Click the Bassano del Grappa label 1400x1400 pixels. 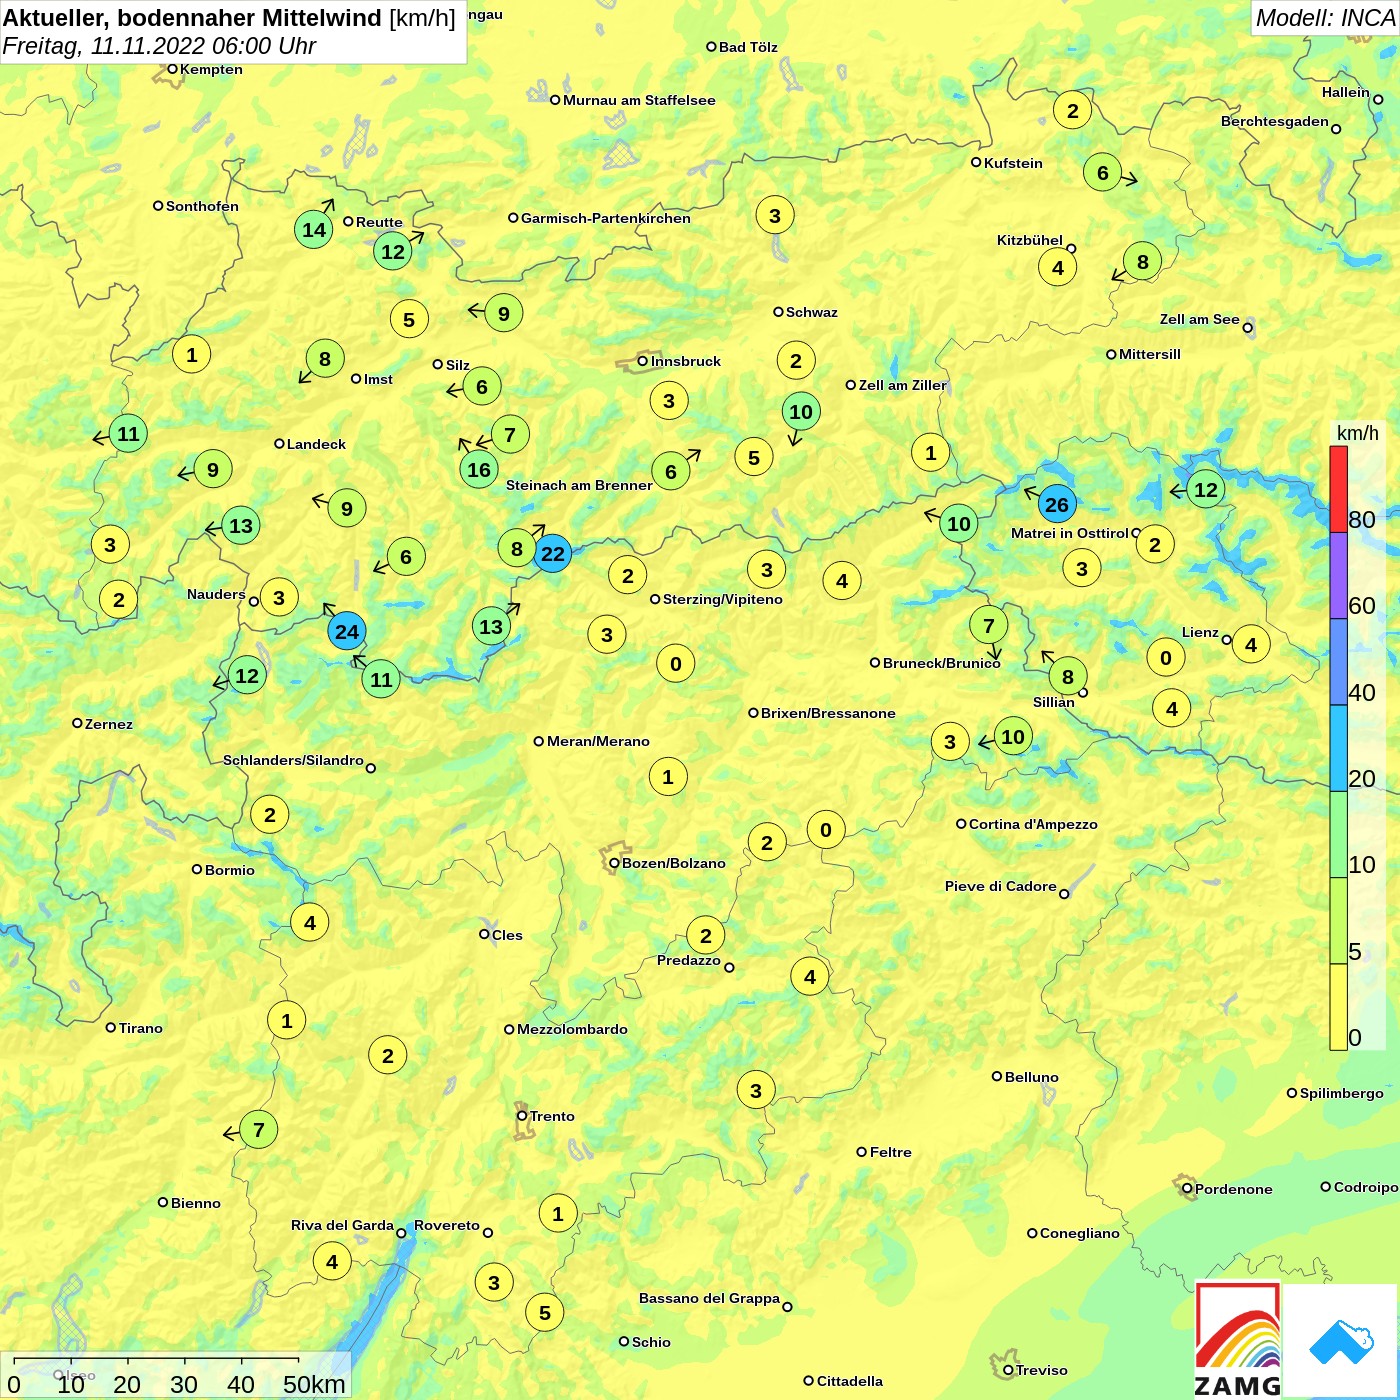click(x=709, y=1298)
